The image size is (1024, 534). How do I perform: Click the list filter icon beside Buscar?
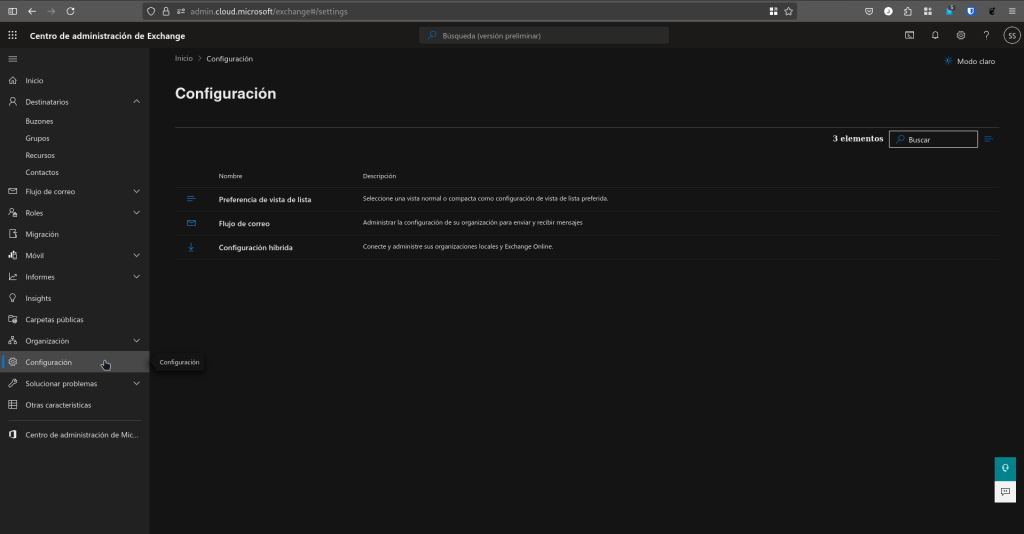click(988, 139)
